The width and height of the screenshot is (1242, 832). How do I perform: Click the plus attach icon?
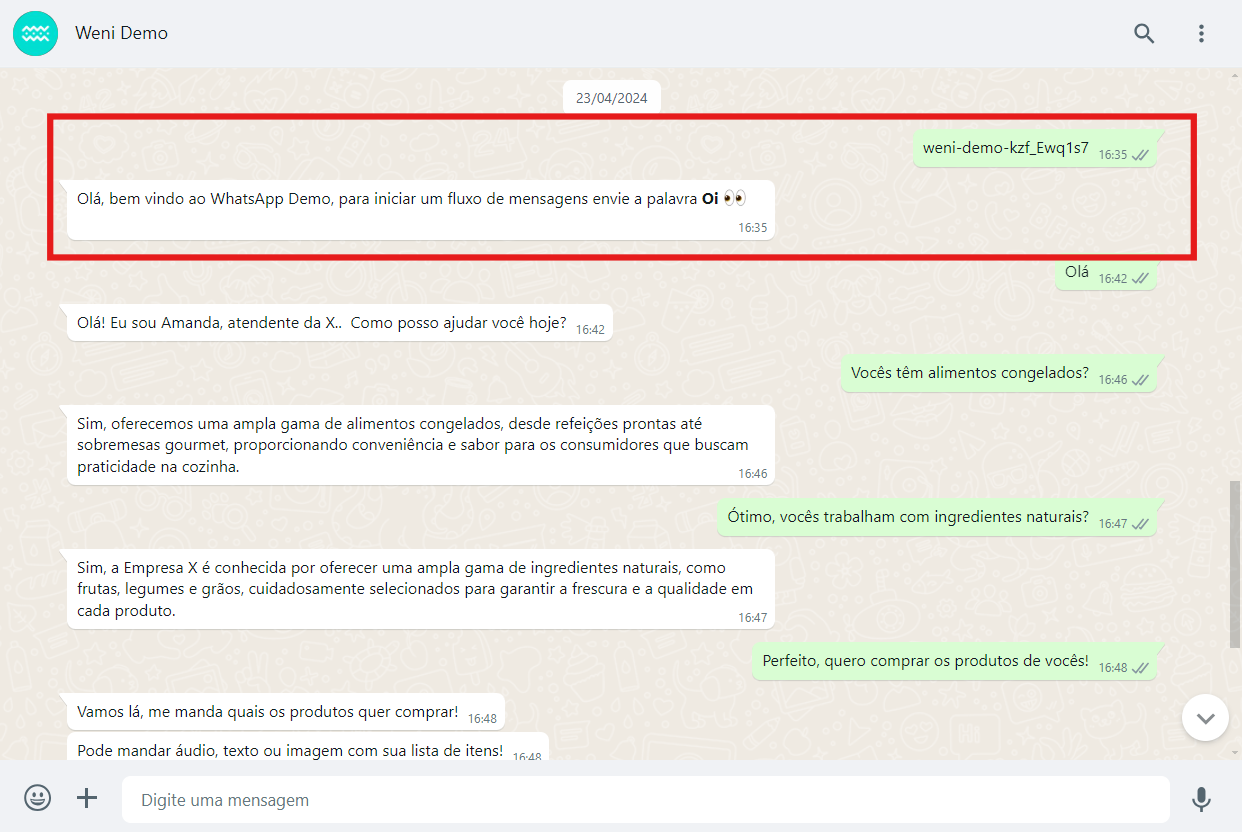click(88, 798)
